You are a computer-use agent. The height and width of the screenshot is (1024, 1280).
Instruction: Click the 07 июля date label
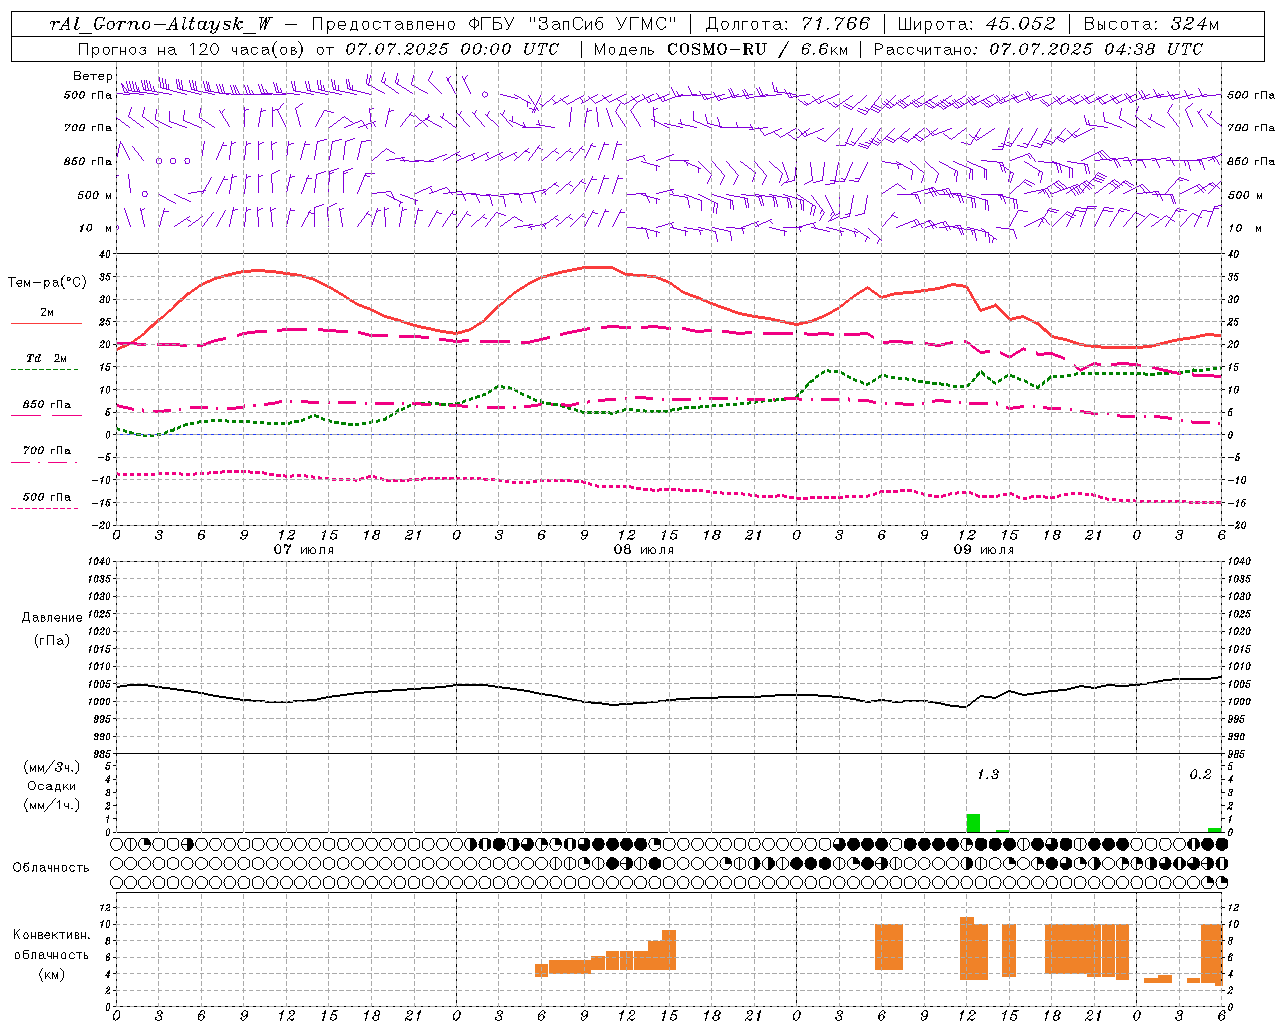tap(304, 550)
